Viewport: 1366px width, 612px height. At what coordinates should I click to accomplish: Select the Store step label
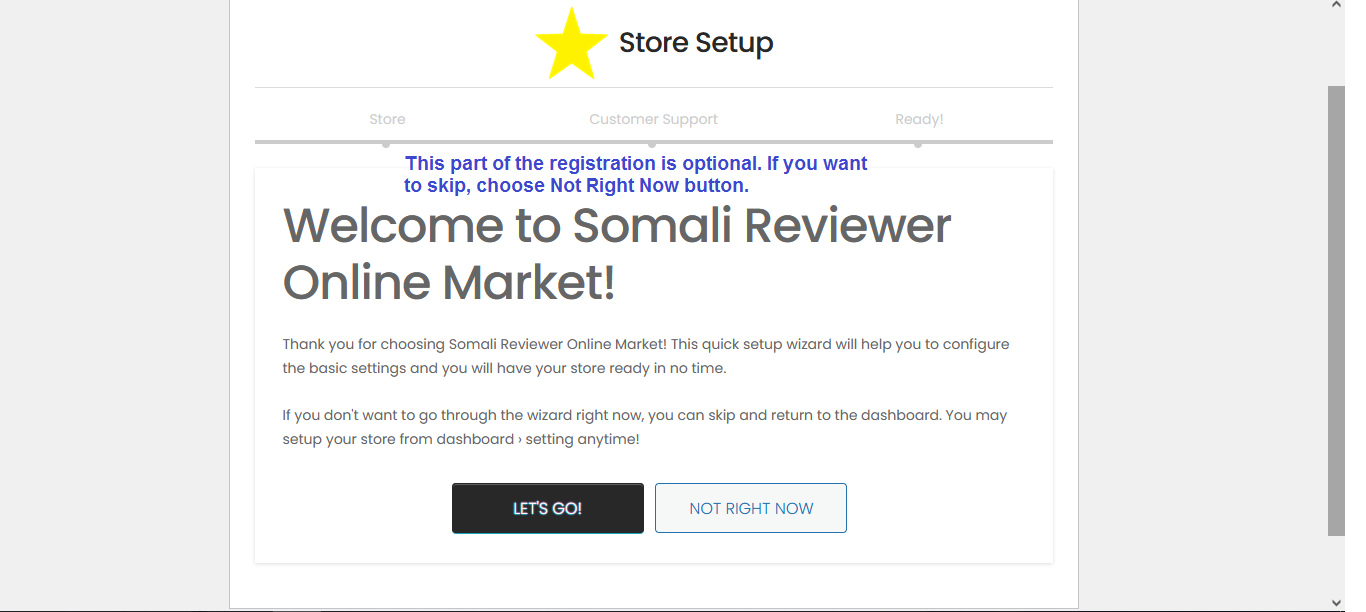coord(387,119)
